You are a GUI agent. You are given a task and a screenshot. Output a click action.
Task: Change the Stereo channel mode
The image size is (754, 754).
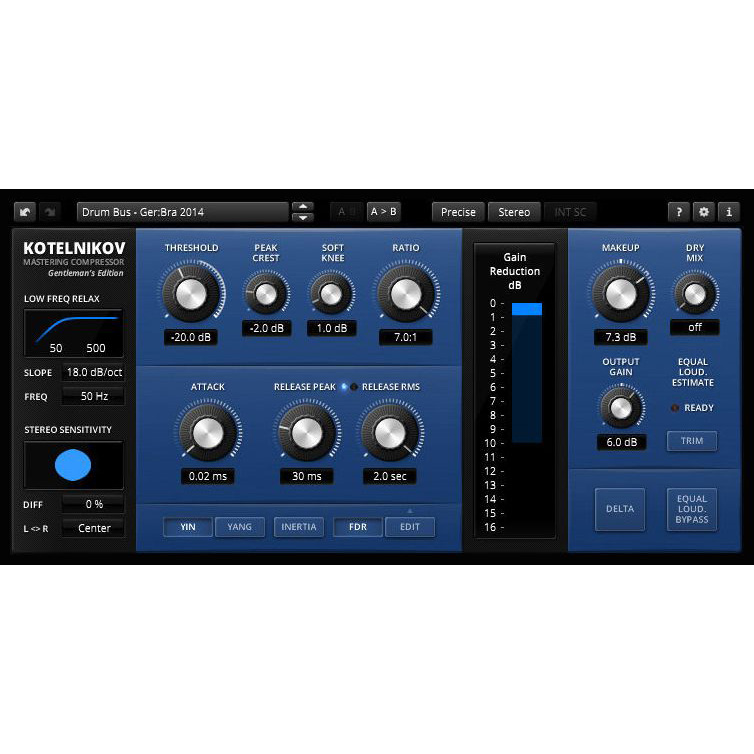pos(514,212)
